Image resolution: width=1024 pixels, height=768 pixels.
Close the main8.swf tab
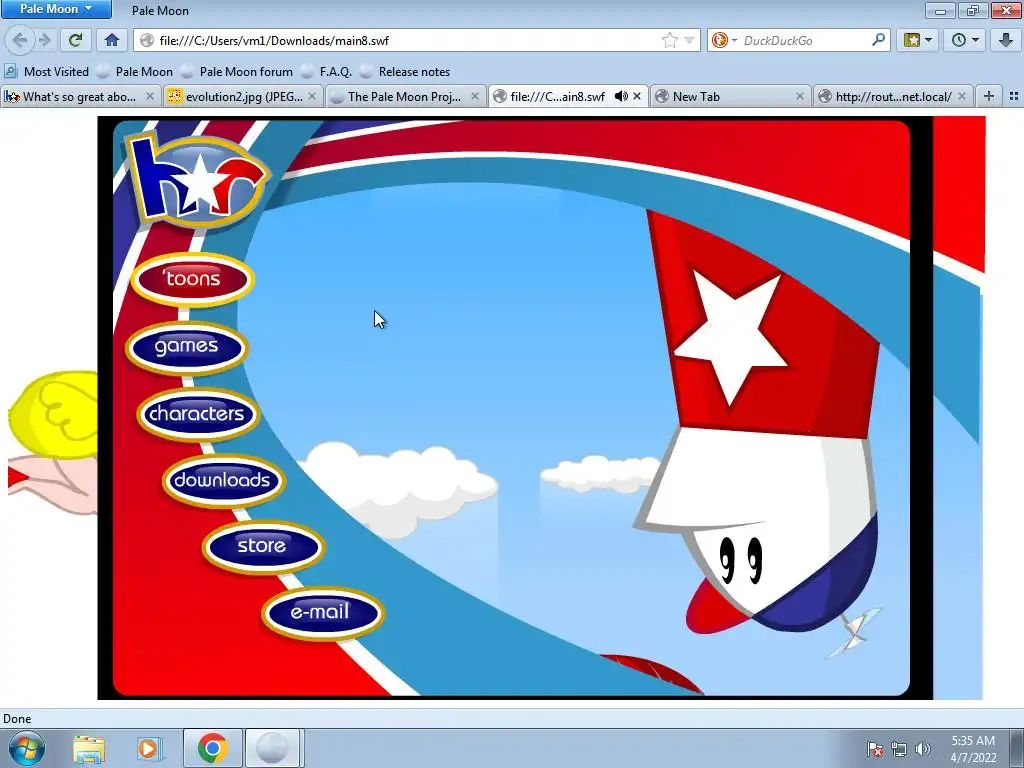tap(637, 97)
